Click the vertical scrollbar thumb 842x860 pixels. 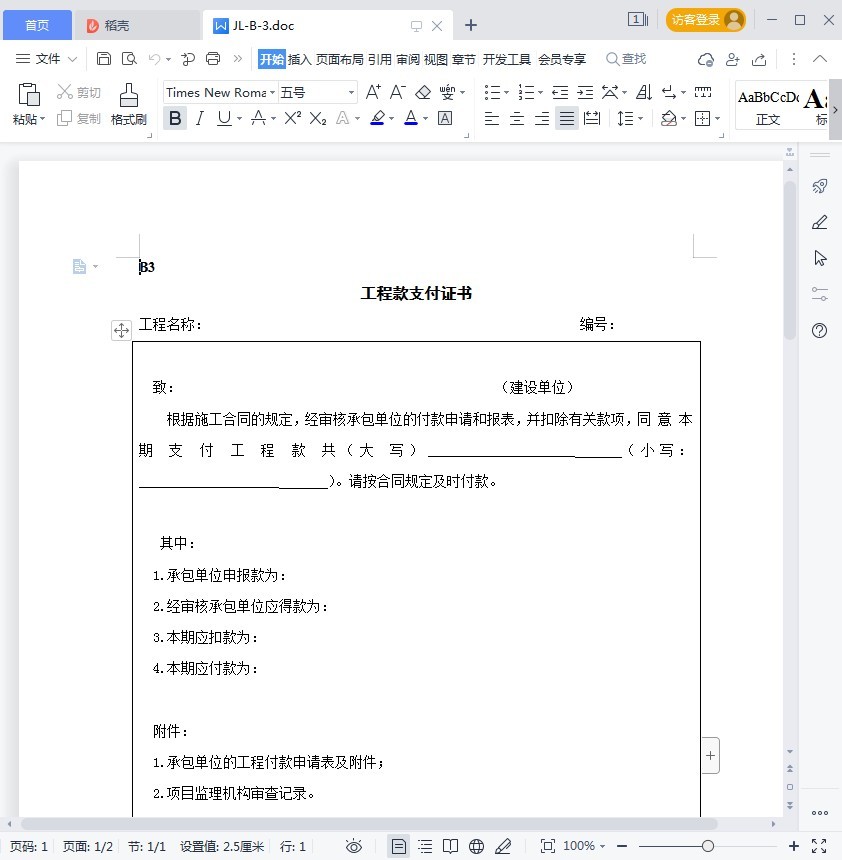coord(790,260)
